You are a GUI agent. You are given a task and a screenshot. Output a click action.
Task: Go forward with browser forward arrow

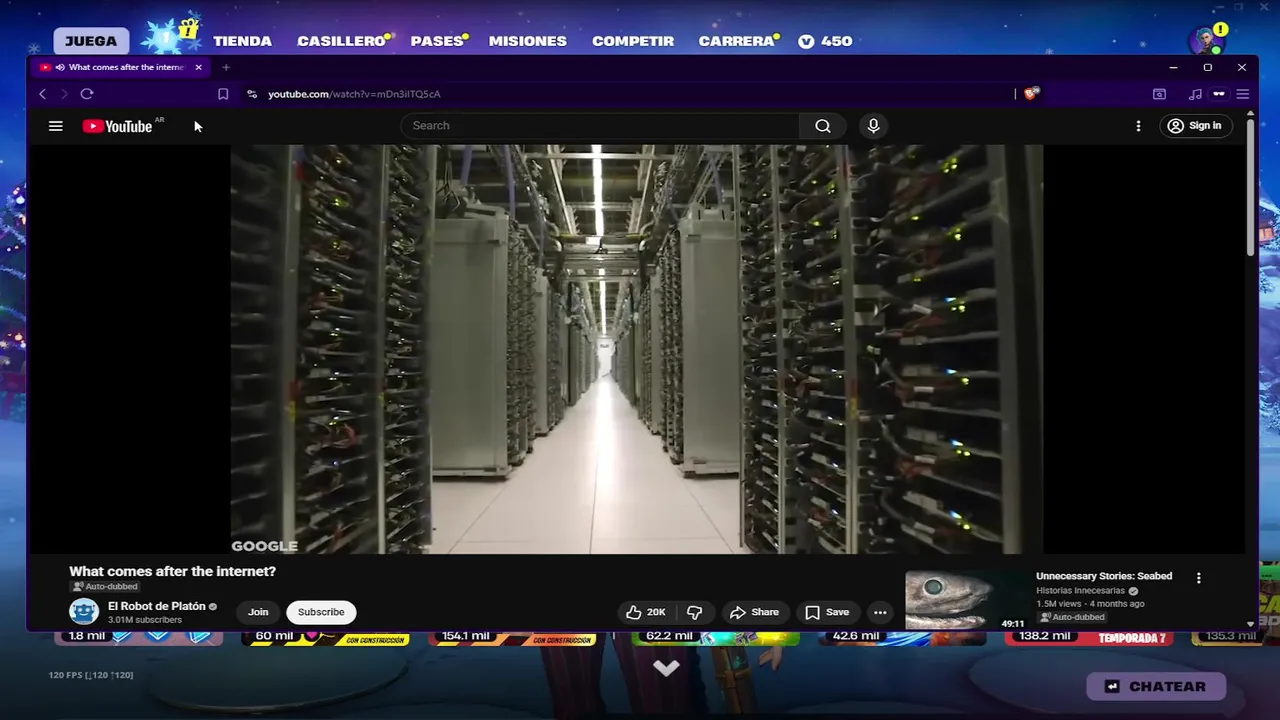[64, 94]
